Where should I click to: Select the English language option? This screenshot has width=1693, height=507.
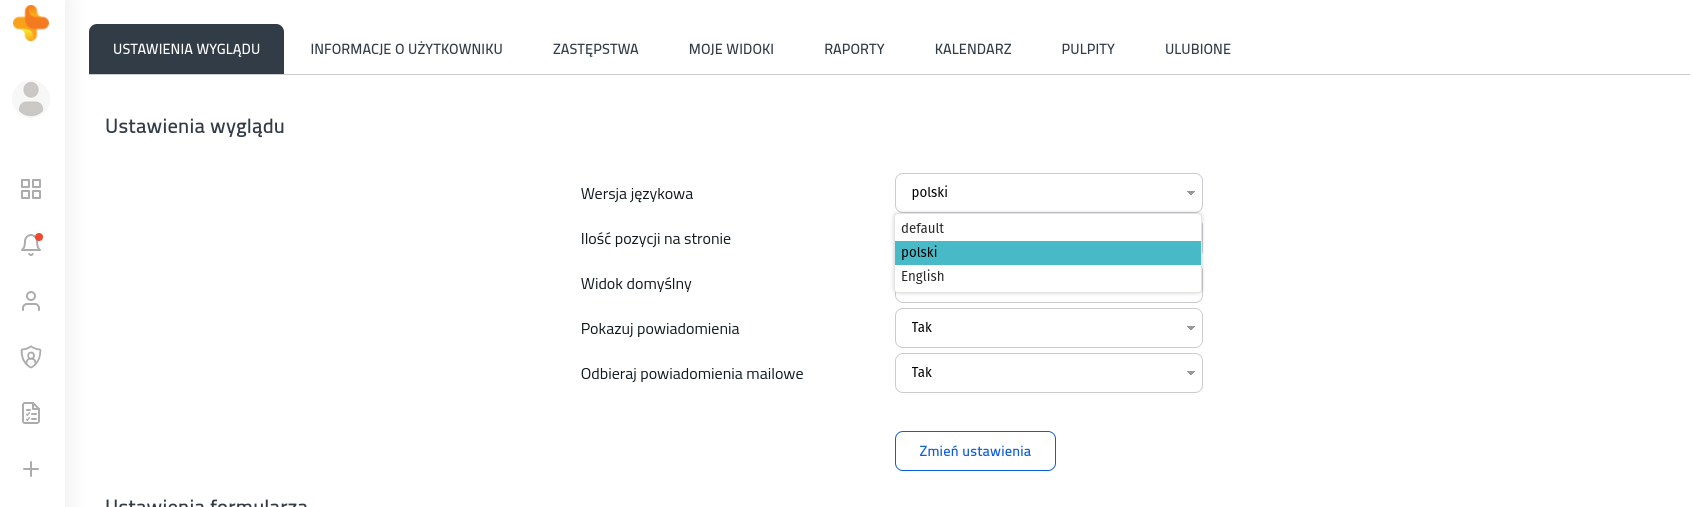coord(1048,277)
